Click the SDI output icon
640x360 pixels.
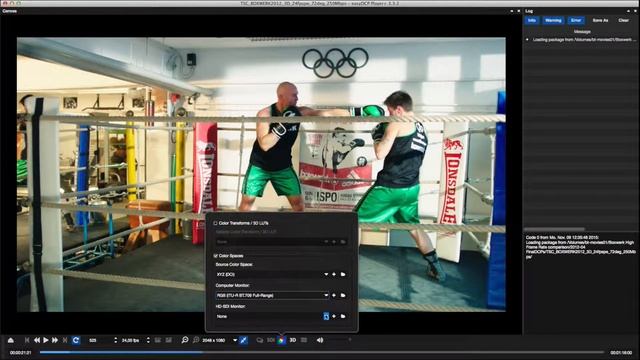[271, 340]
